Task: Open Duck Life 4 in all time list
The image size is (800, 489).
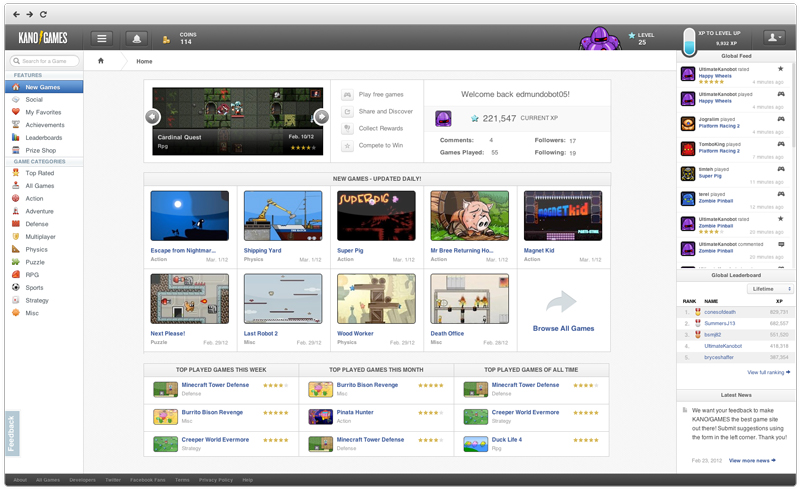Action: tap(507, 439)
